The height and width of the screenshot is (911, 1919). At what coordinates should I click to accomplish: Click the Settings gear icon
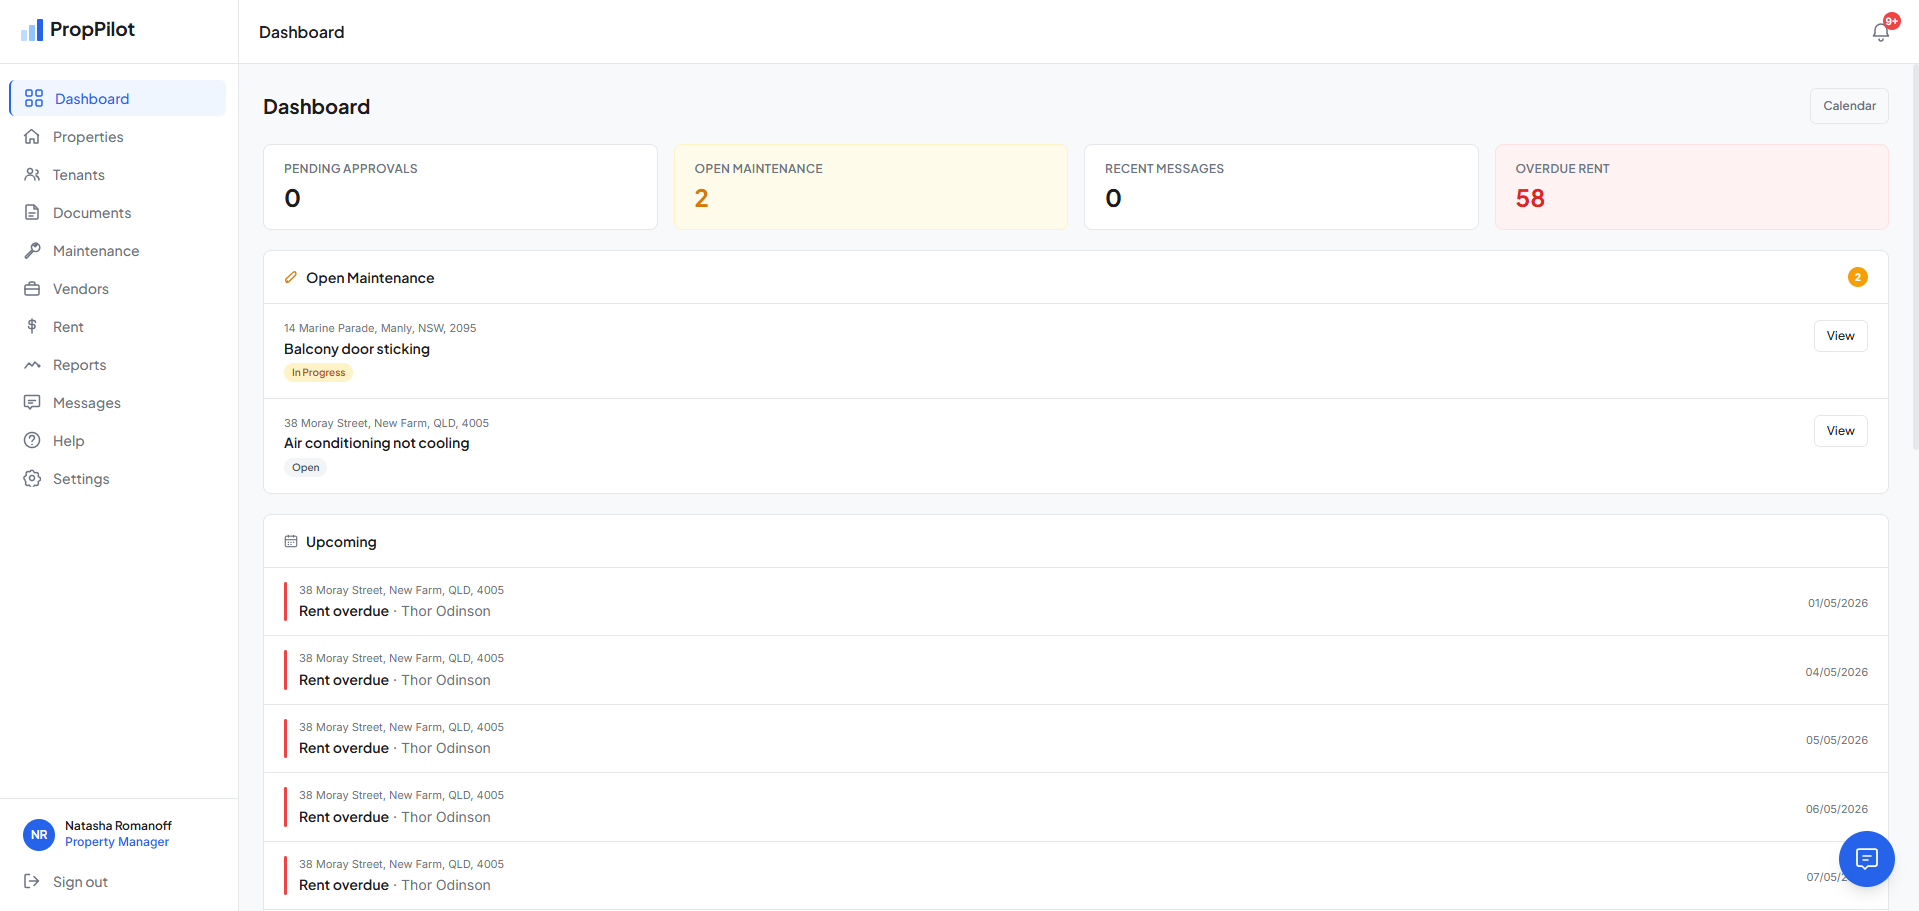pyautogui.click(x=32, y=478)
